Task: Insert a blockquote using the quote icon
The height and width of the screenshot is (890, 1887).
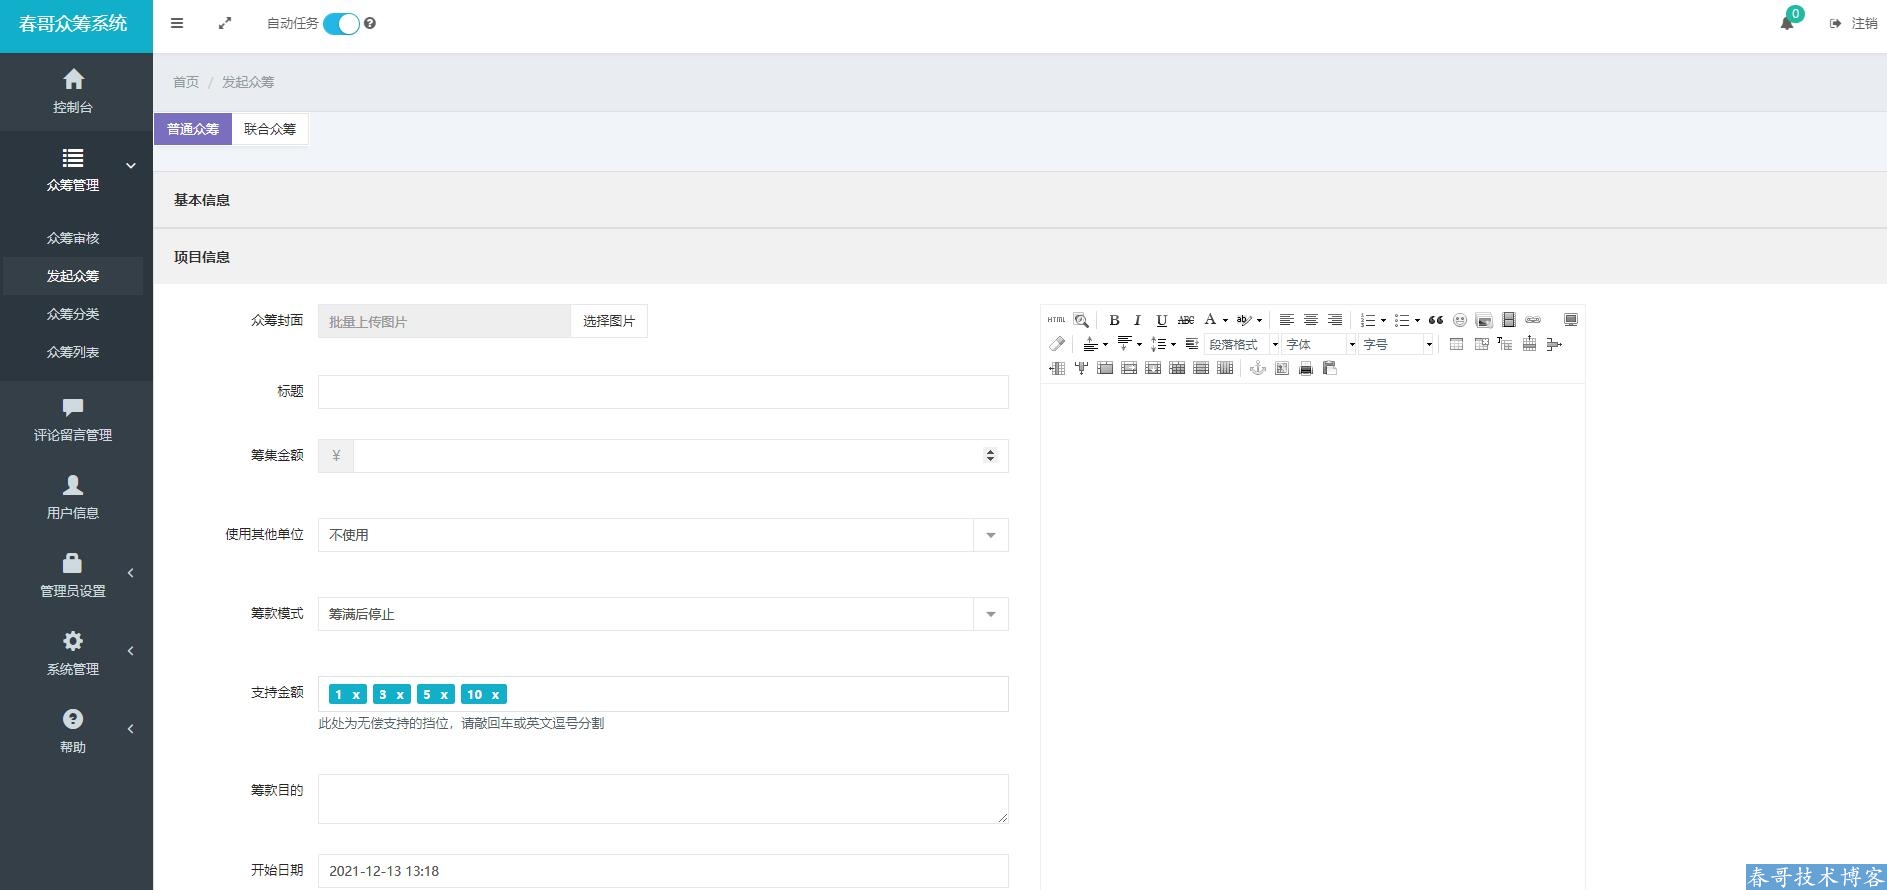Action: click(x=1436, y=320)
